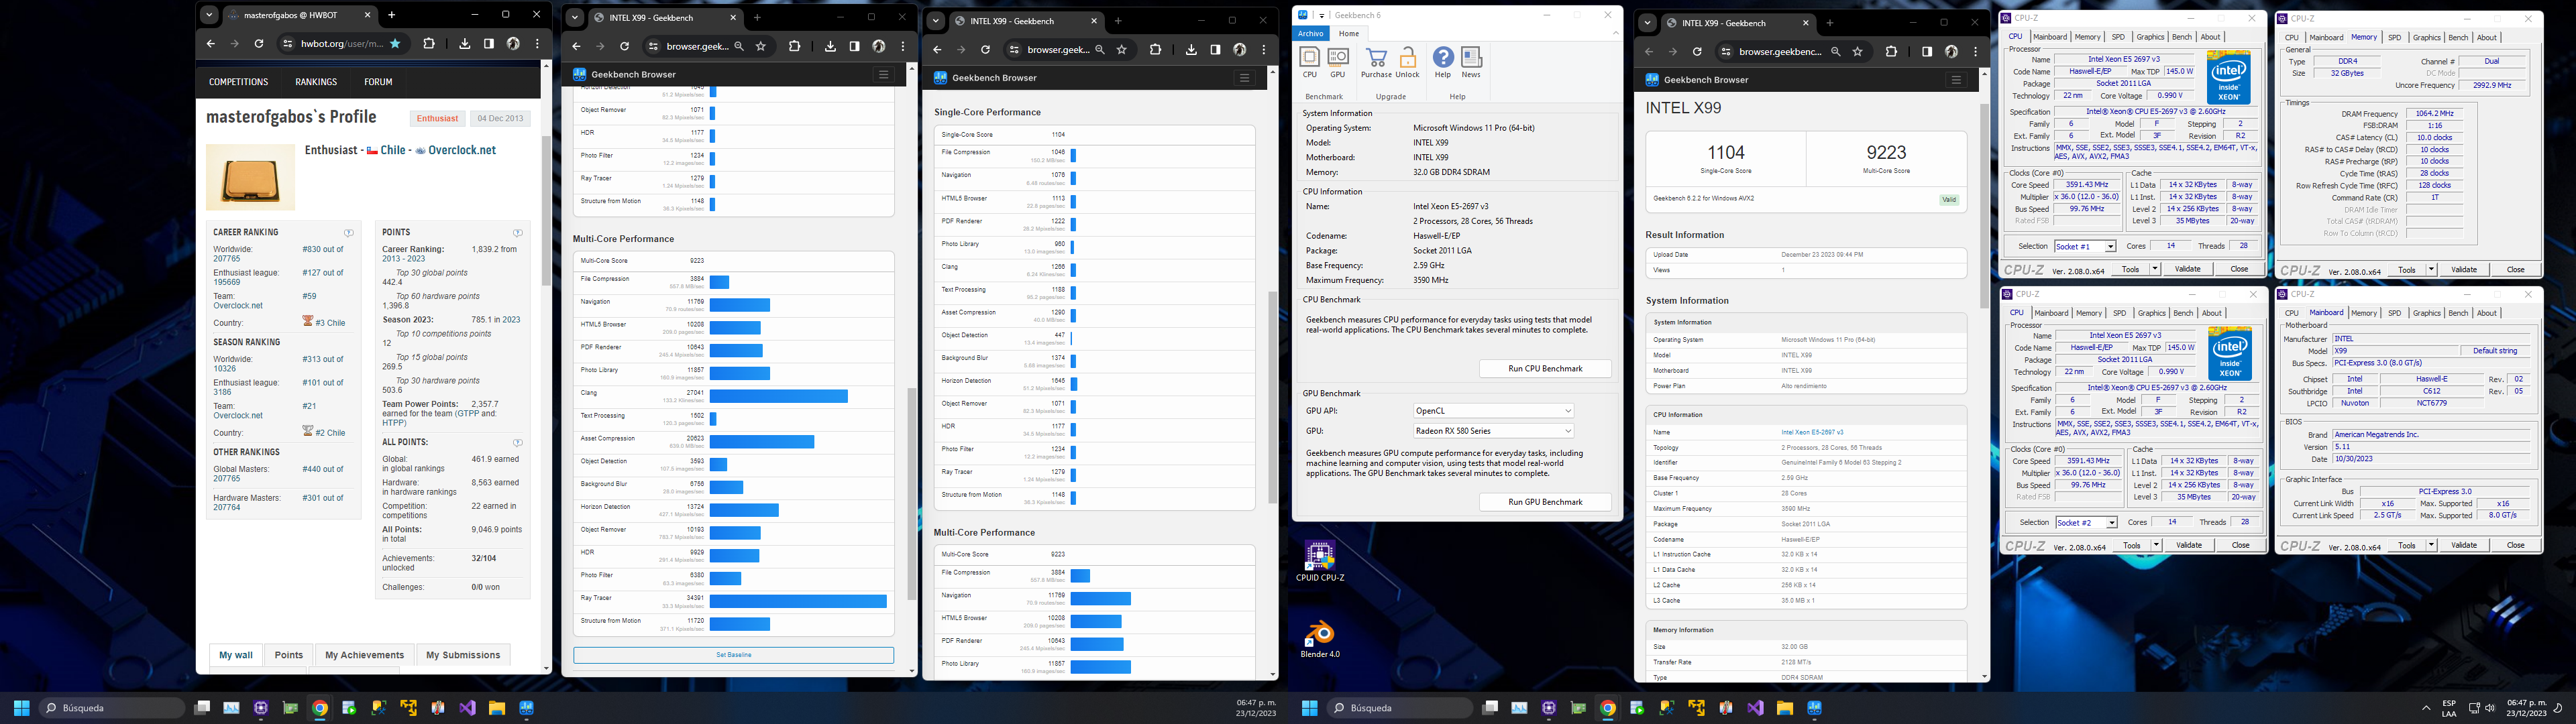Click the blue bookmark star in HWBOT window

click(395, 44)
